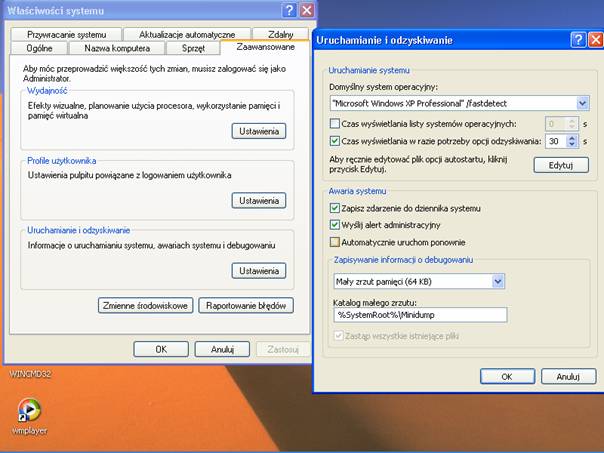Viewport: 604px width, 453px height.
Task: Increase recovery options time with up arrow
Action: [x=572, y=138]
